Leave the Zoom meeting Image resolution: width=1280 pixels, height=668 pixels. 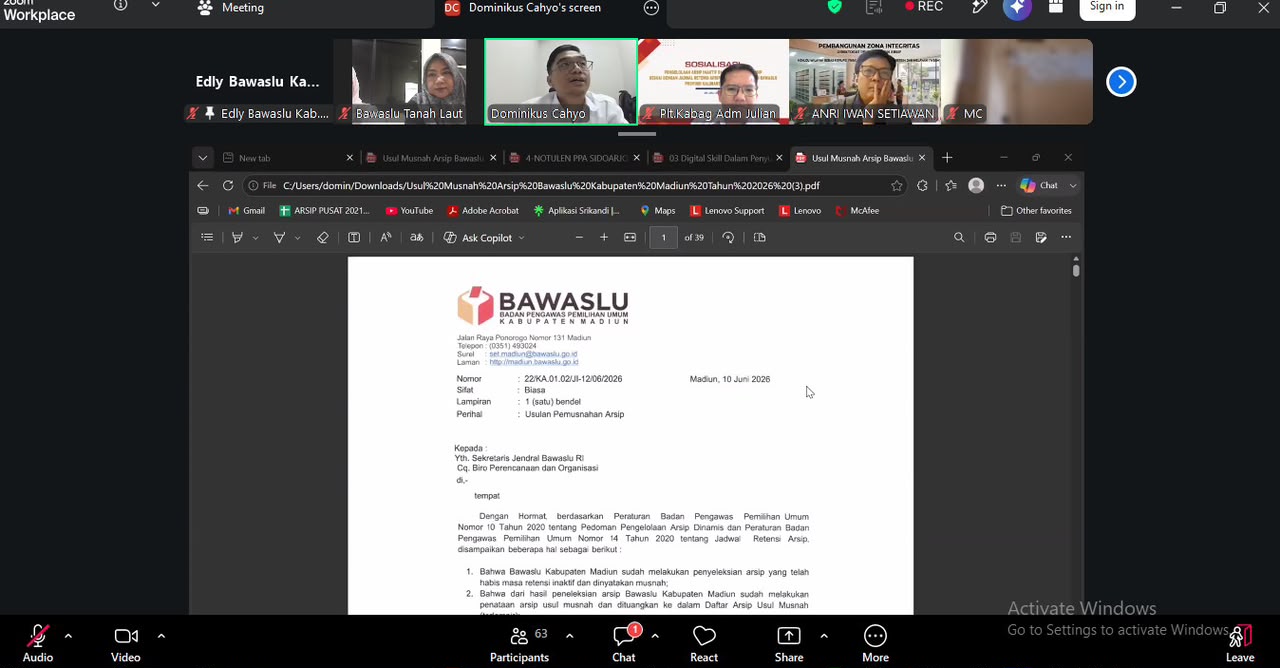1240,643
